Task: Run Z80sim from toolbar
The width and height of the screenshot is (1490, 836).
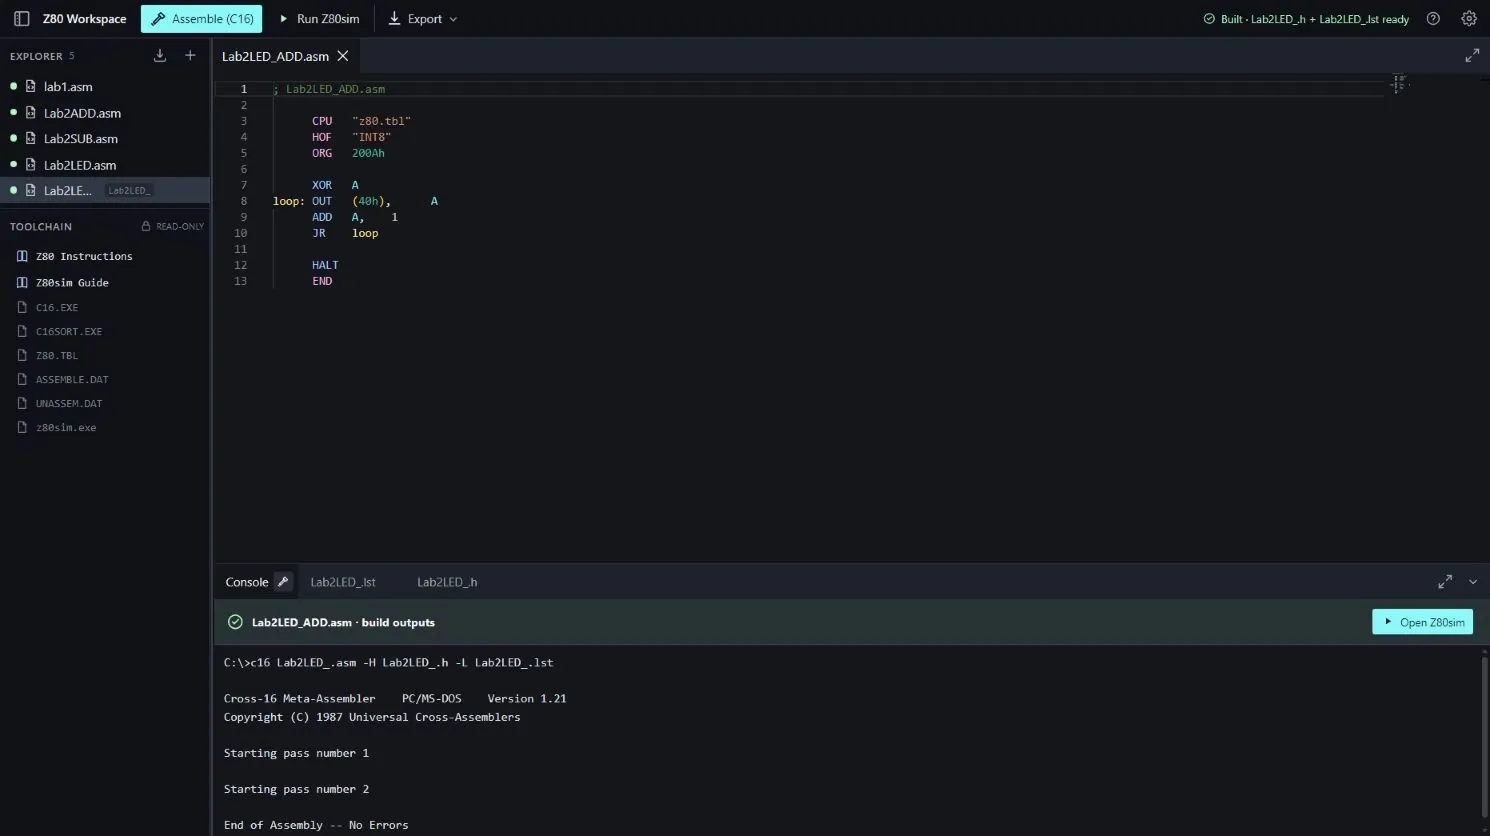Action: tap(319, 19)
